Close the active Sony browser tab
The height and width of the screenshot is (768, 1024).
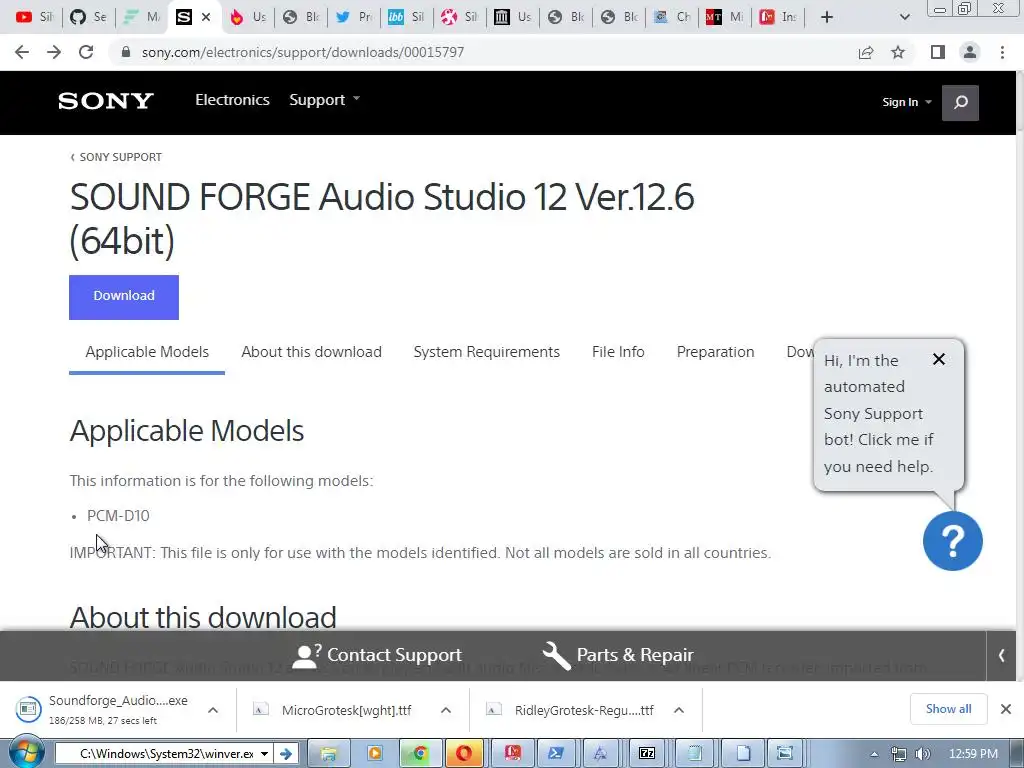coord(206,17)
